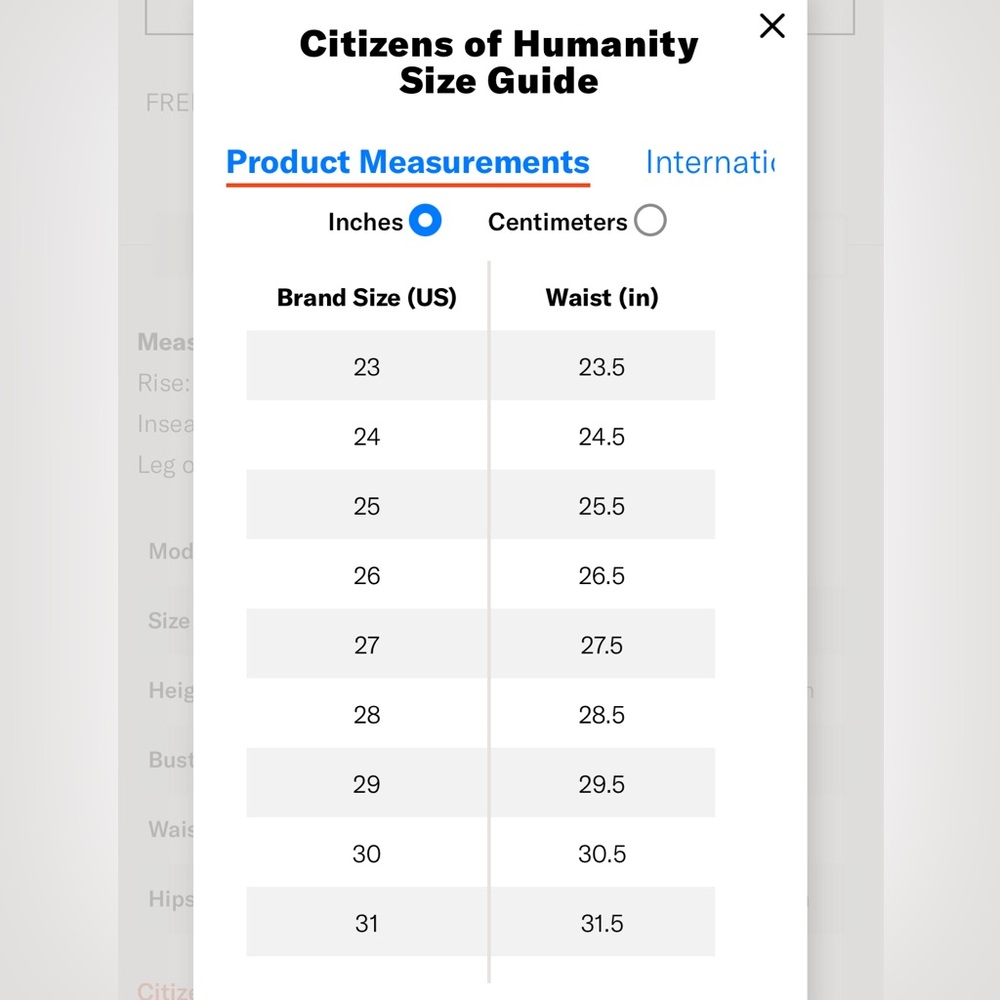Open the Product Measurements tab

click(x=408, y=162)
